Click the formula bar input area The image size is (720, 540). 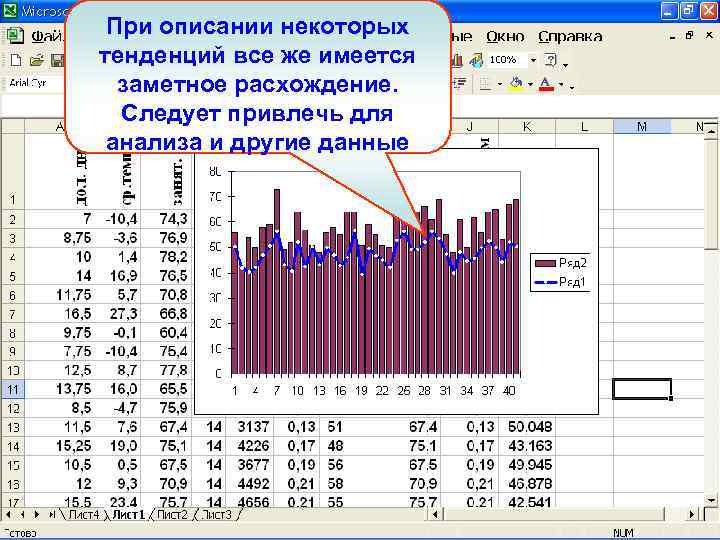pos(360,106)
